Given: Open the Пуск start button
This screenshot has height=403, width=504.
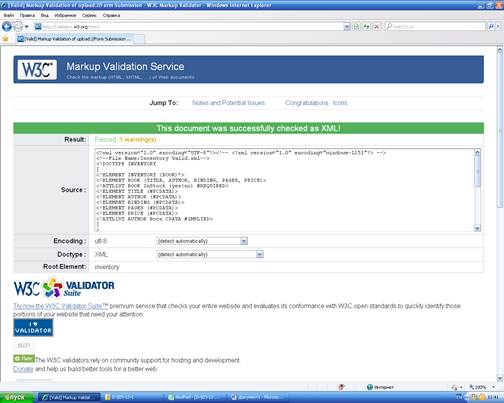Looking at the screenshot, I should click(17, 397).
